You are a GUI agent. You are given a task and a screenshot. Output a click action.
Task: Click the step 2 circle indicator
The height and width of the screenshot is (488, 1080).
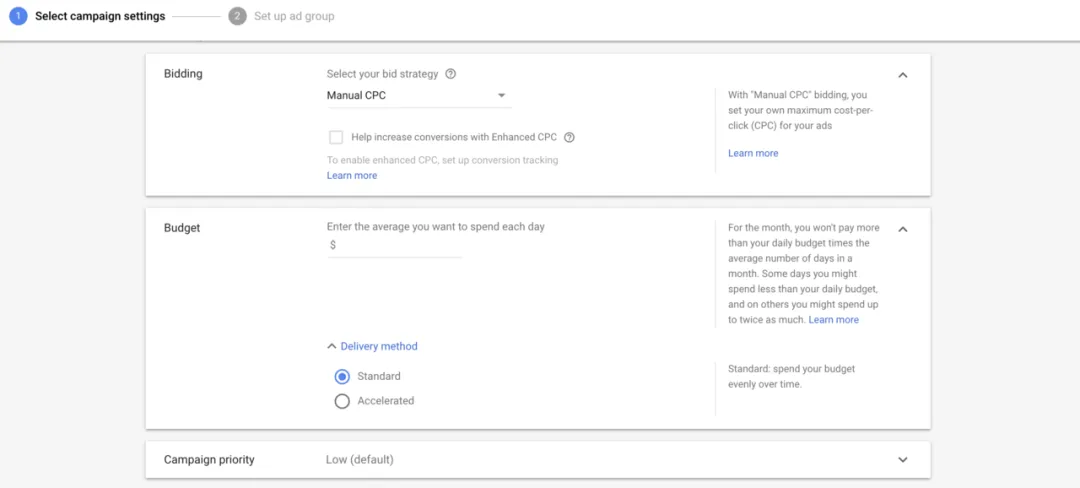(x=237, y=16)
